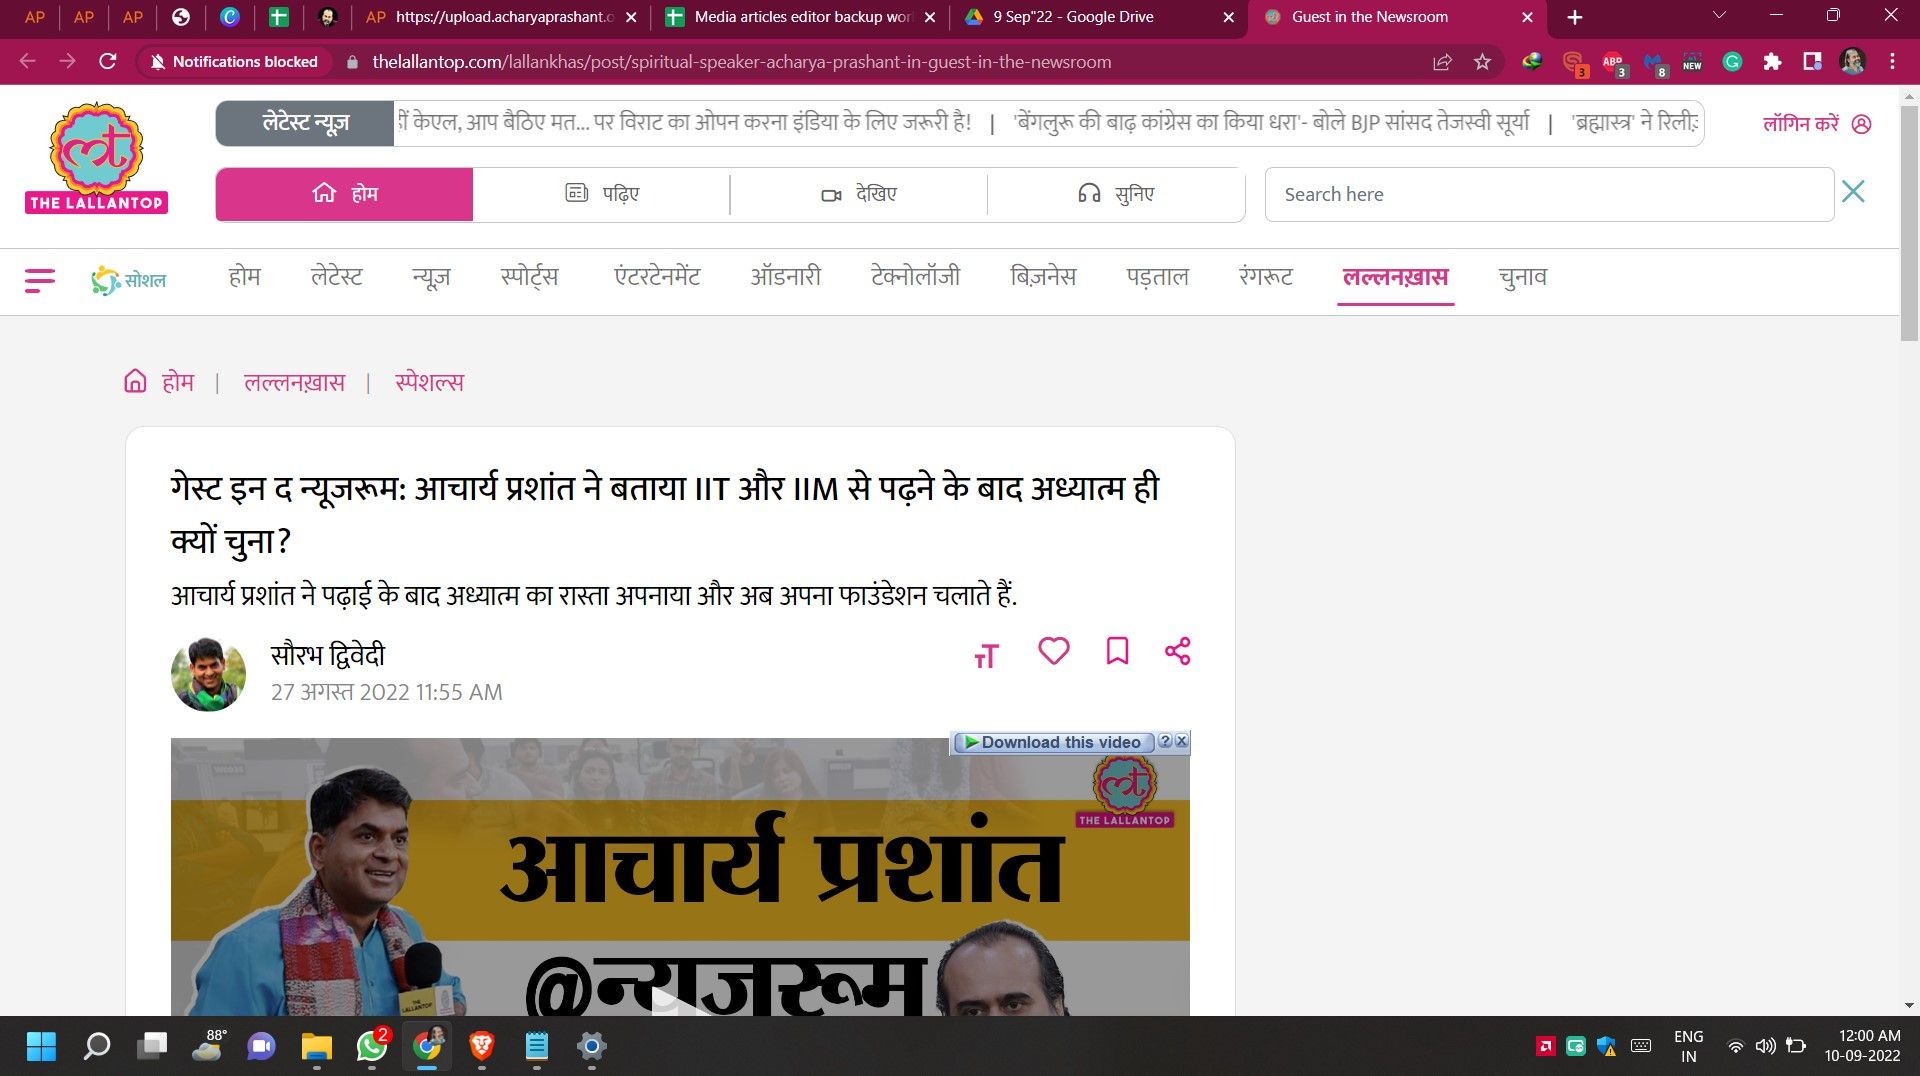Click the heart icon to like the article

(x=1053, y=651)
